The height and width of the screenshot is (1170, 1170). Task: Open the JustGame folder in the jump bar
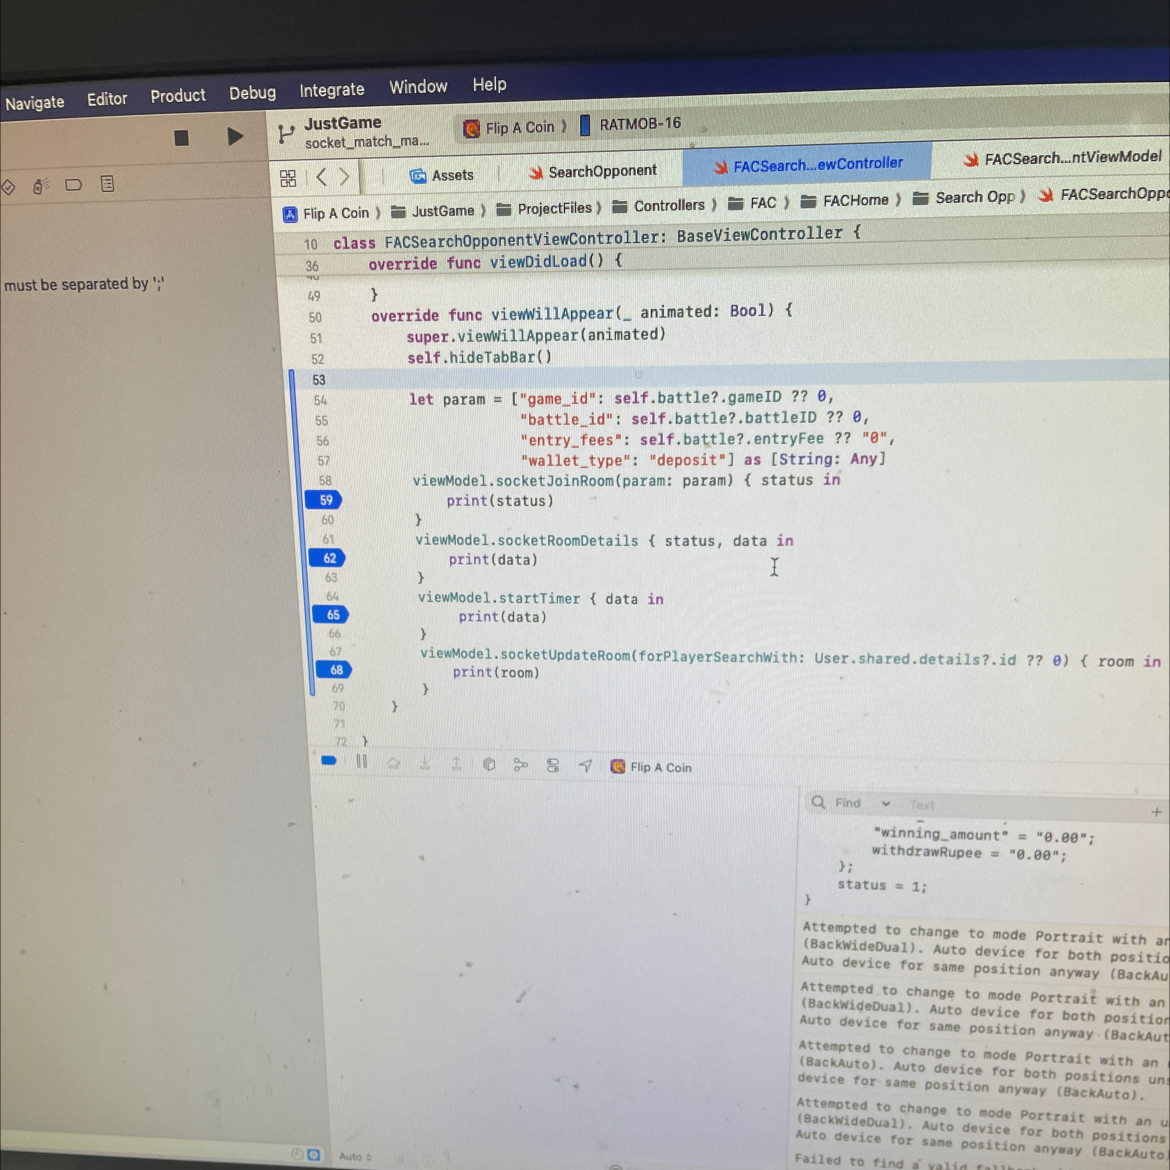pyautogui.click(x=433, y=211)
